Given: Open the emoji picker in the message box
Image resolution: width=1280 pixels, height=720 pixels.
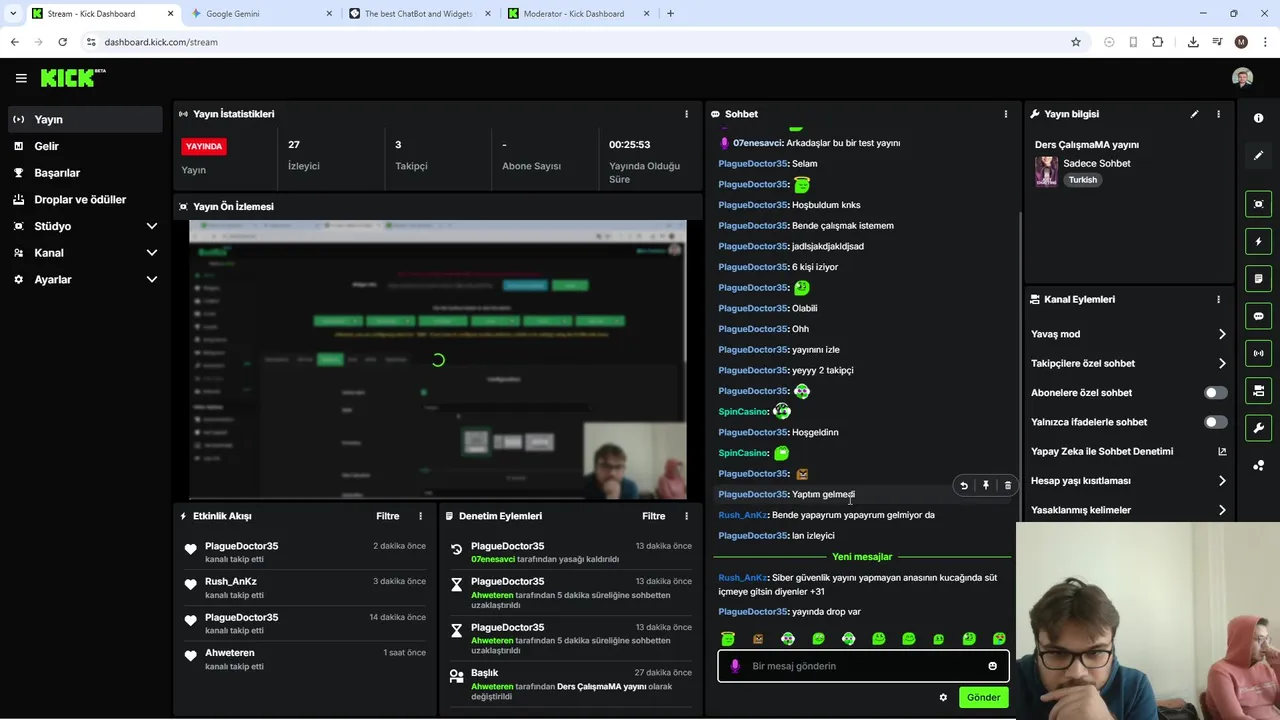Looking at the screenshot, I should coord(992,666).
